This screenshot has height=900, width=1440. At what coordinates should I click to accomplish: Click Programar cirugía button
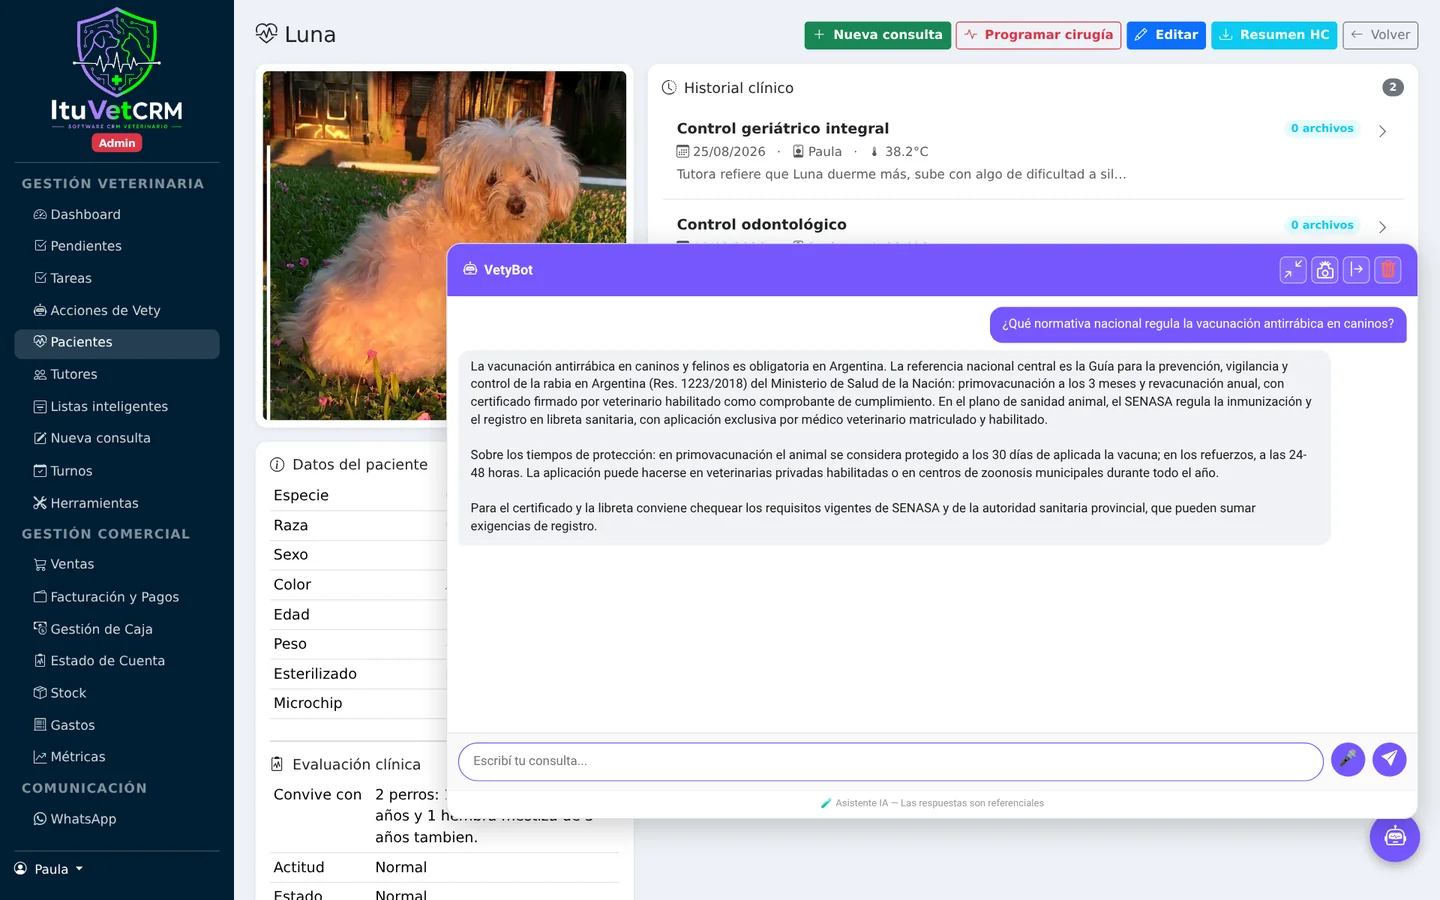click(1038, 35)
